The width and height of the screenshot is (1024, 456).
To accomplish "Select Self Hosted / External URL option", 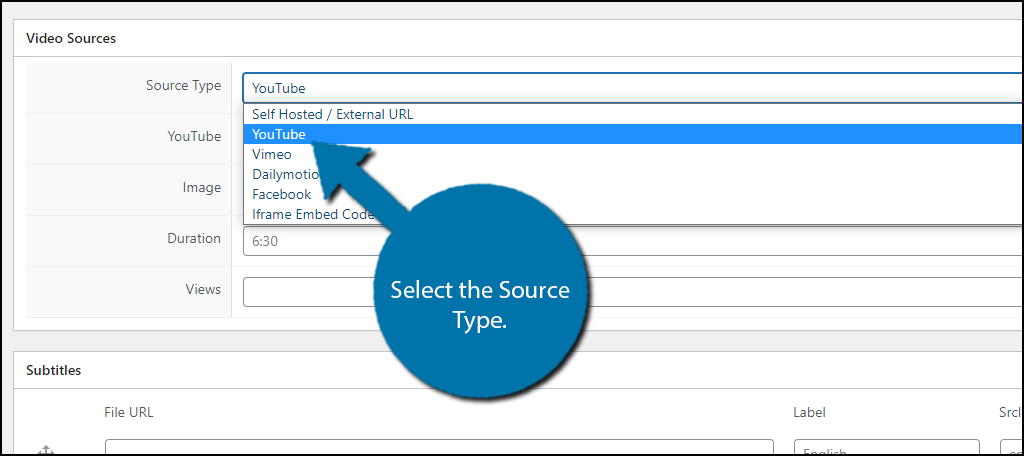I will pos(632,114).
